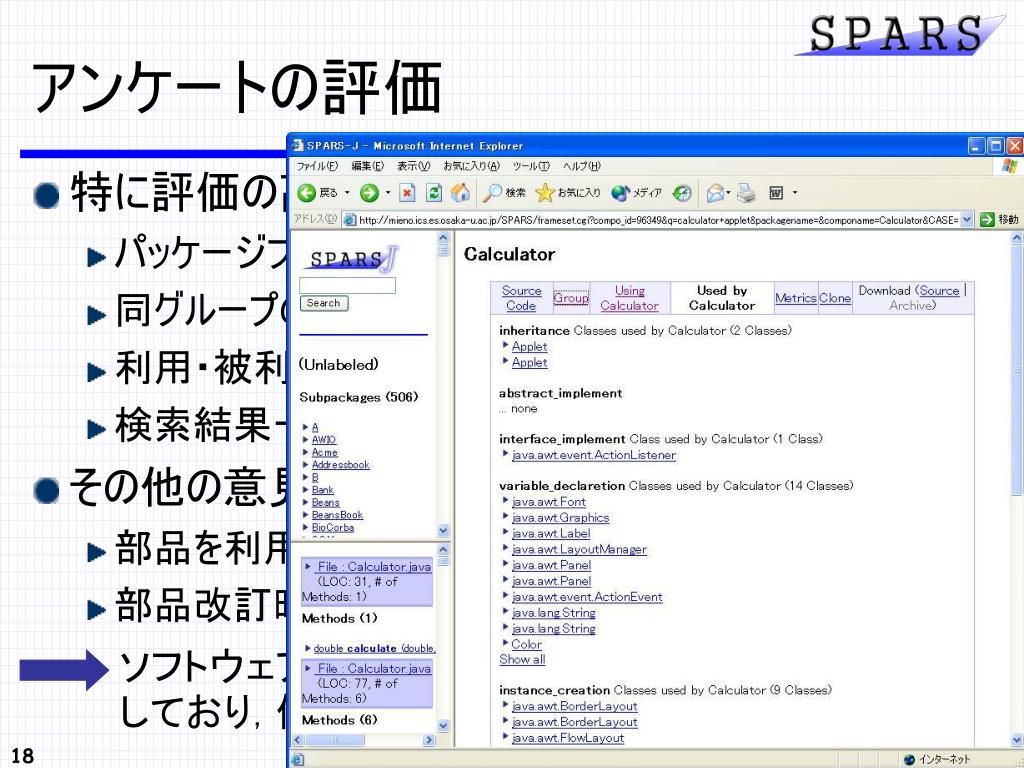
Task: Open the Back button history dropdown arrow
Action: [347, 193]
